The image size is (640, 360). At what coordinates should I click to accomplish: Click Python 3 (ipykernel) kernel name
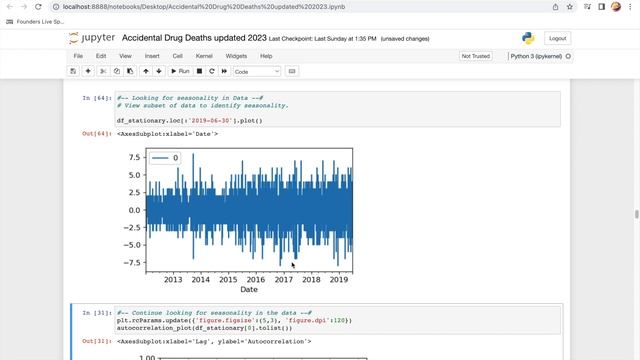click(x=536, y=56)
